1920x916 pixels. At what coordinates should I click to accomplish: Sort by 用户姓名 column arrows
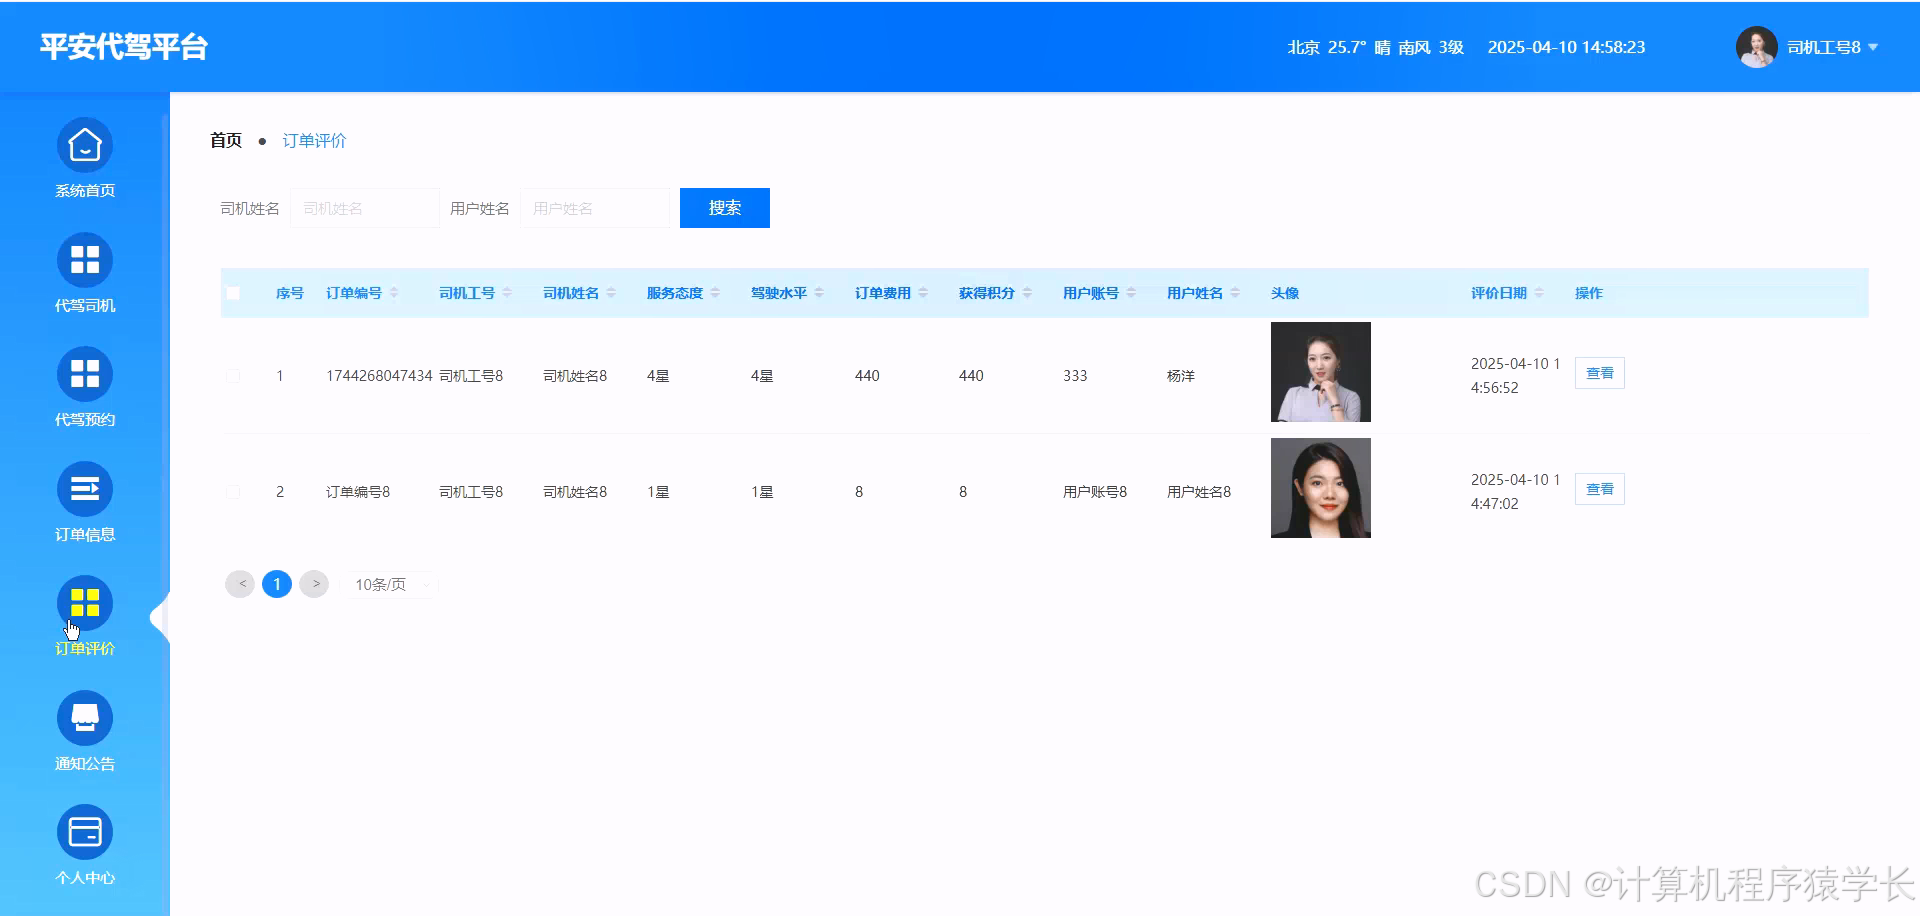click(1235, 293)
